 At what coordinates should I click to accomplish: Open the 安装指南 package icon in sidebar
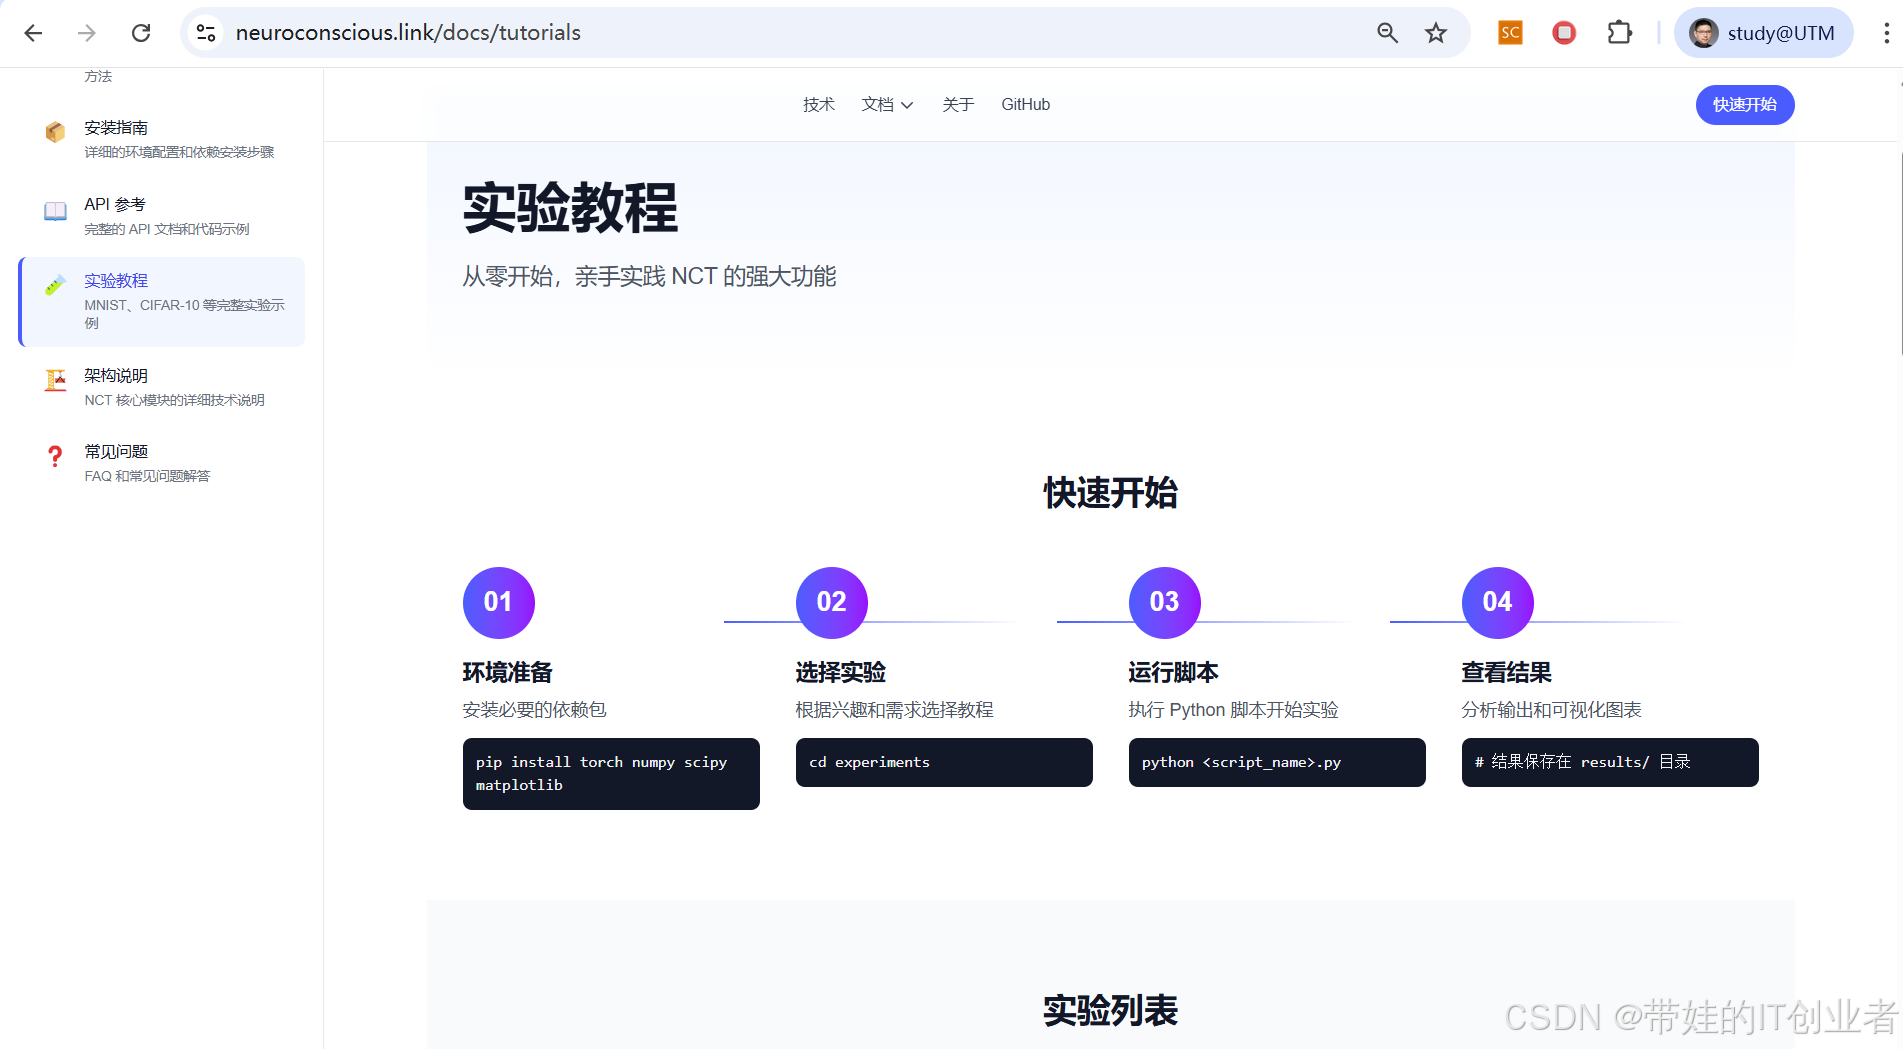coord(55,131)
